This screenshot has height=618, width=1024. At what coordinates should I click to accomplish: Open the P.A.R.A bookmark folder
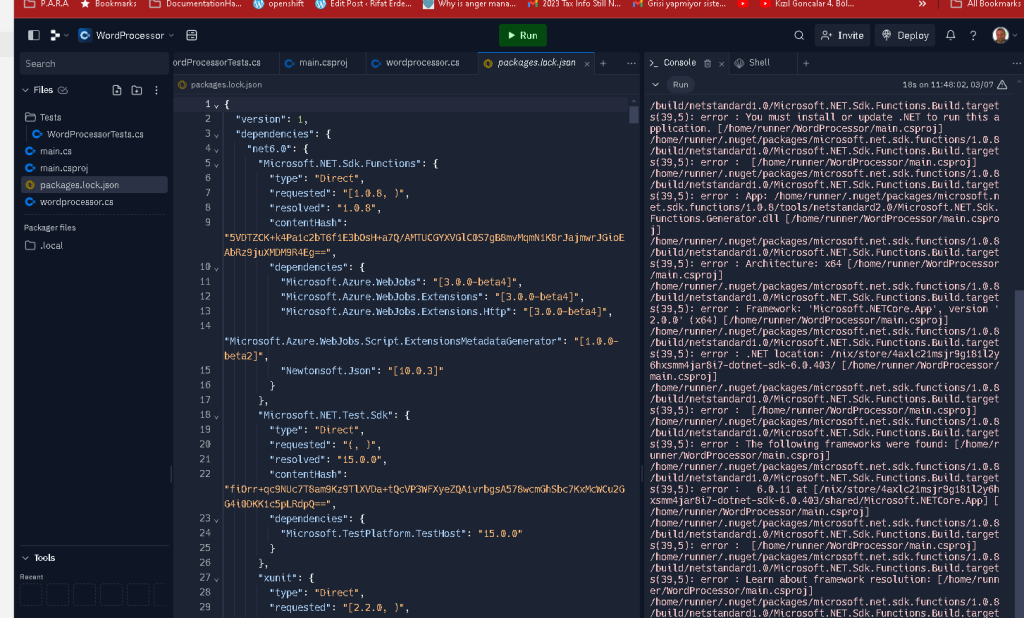(46, 4)
